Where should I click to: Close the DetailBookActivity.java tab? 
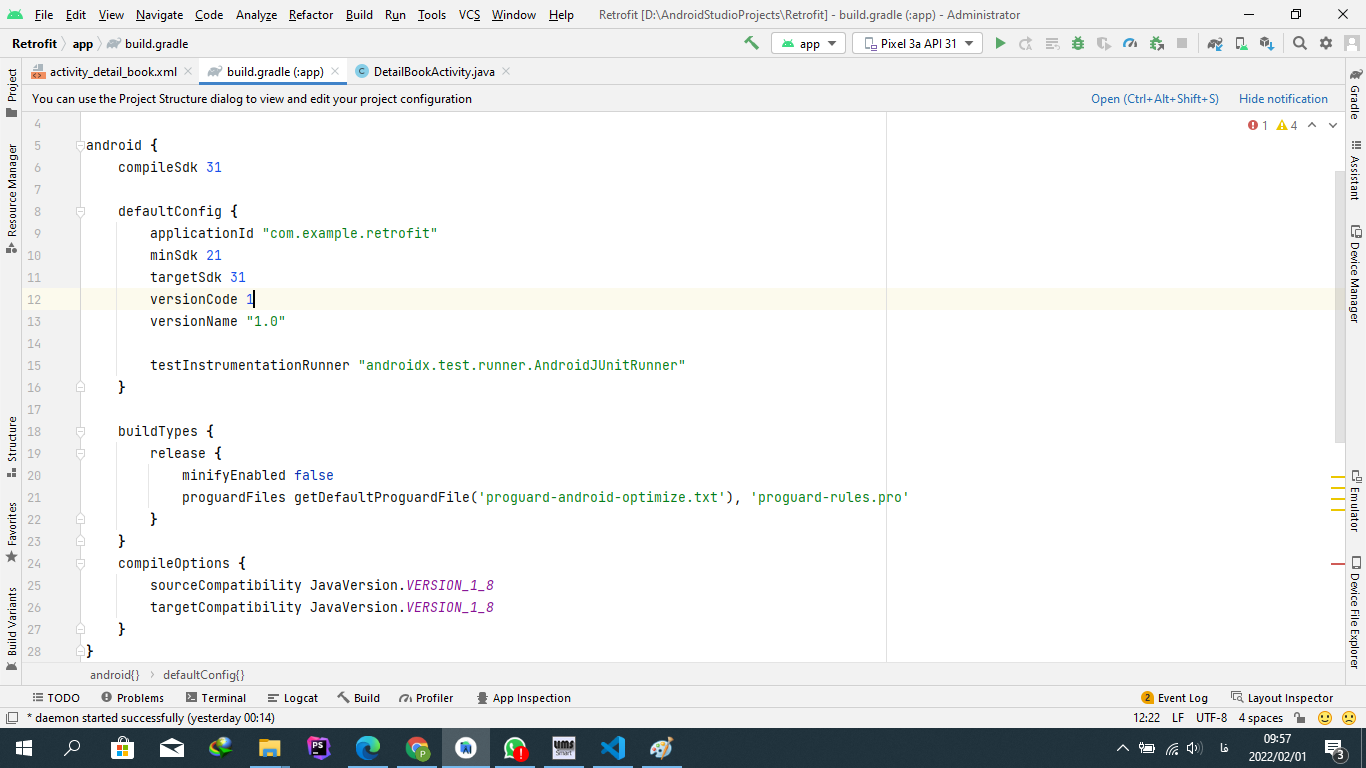coord(505,72)
